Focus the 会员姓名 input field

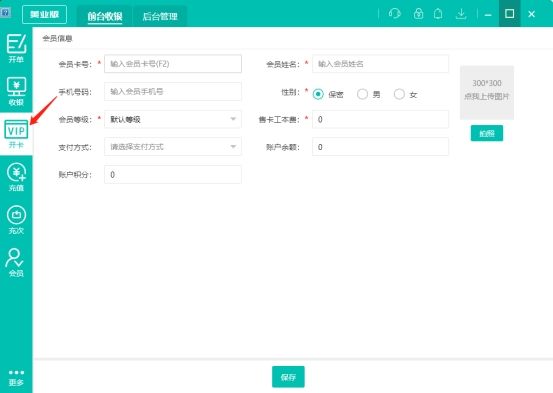(381, 64)
